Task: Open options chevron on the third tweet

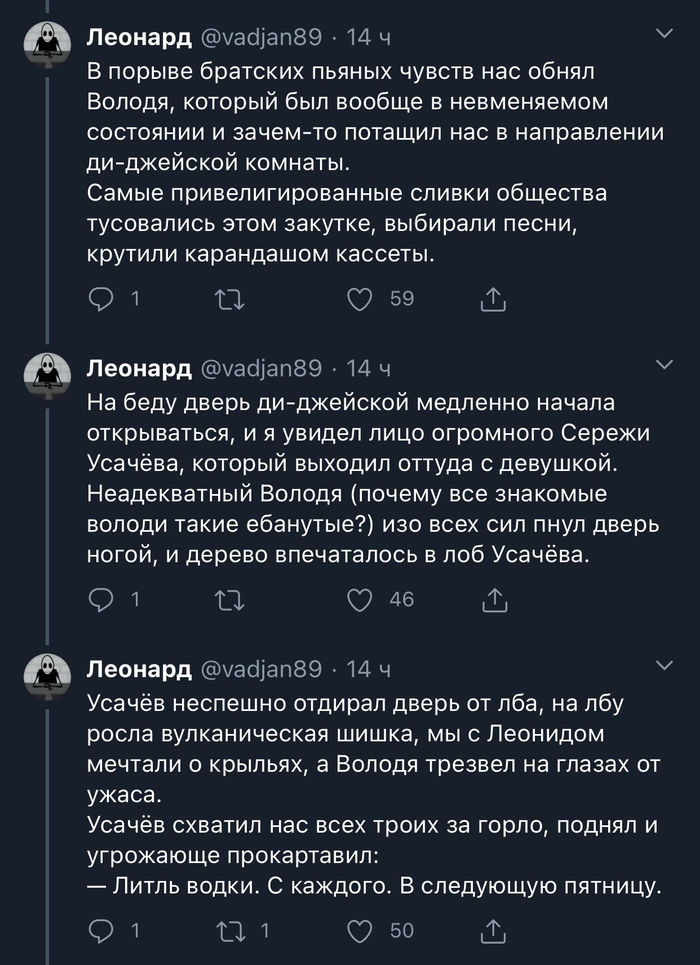Action: coord(664,665)
